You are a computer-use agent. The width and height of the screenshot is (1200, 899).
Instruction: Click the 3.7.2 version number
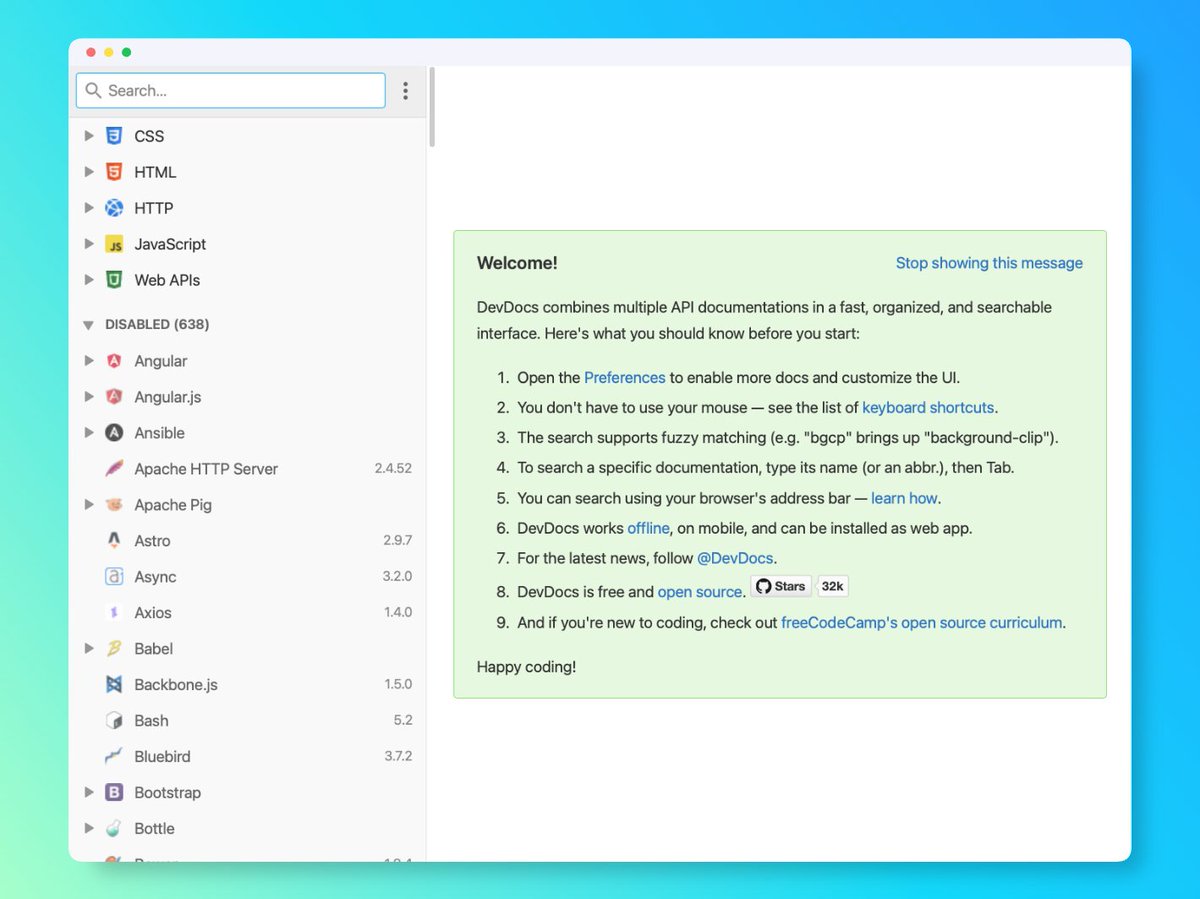pos(398,756)
